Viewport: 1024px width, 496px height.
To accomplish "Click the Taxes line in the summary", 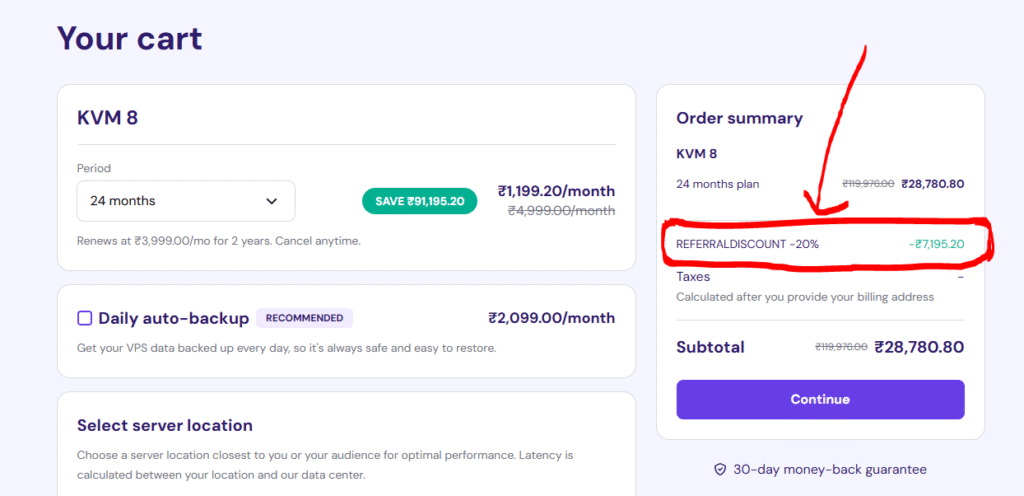I will (x=693, y=276).
